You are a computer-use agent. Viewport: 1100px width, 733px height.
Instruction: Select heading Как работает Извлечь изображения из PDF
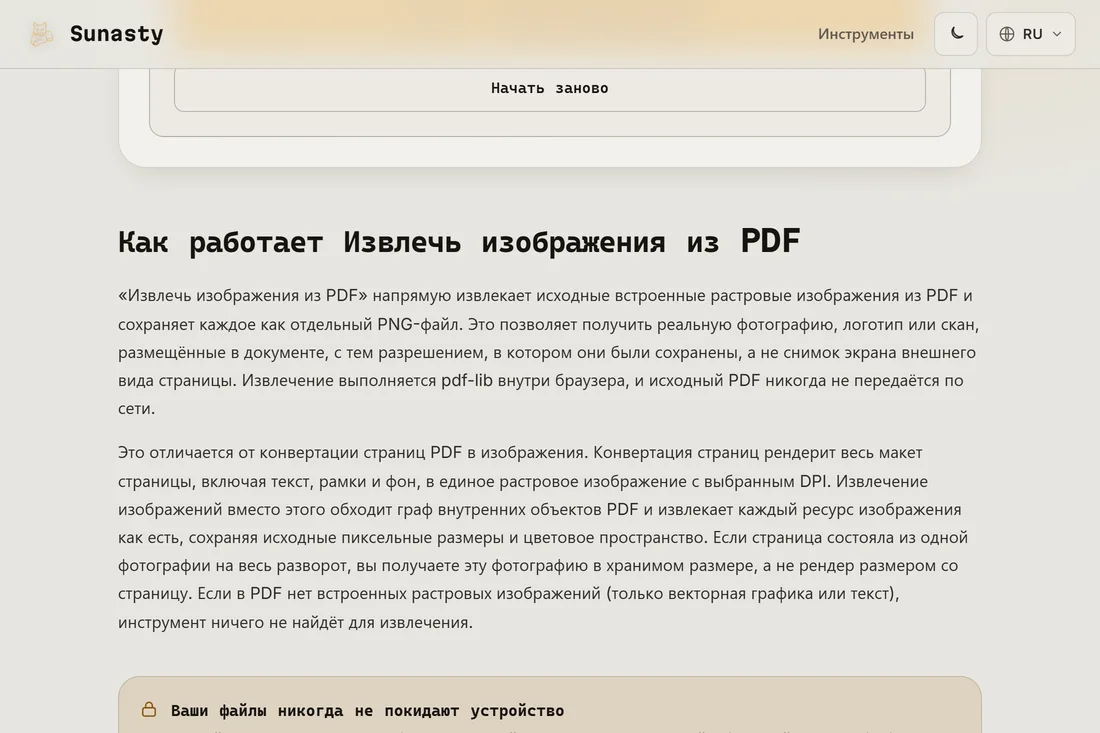point(459,241)
